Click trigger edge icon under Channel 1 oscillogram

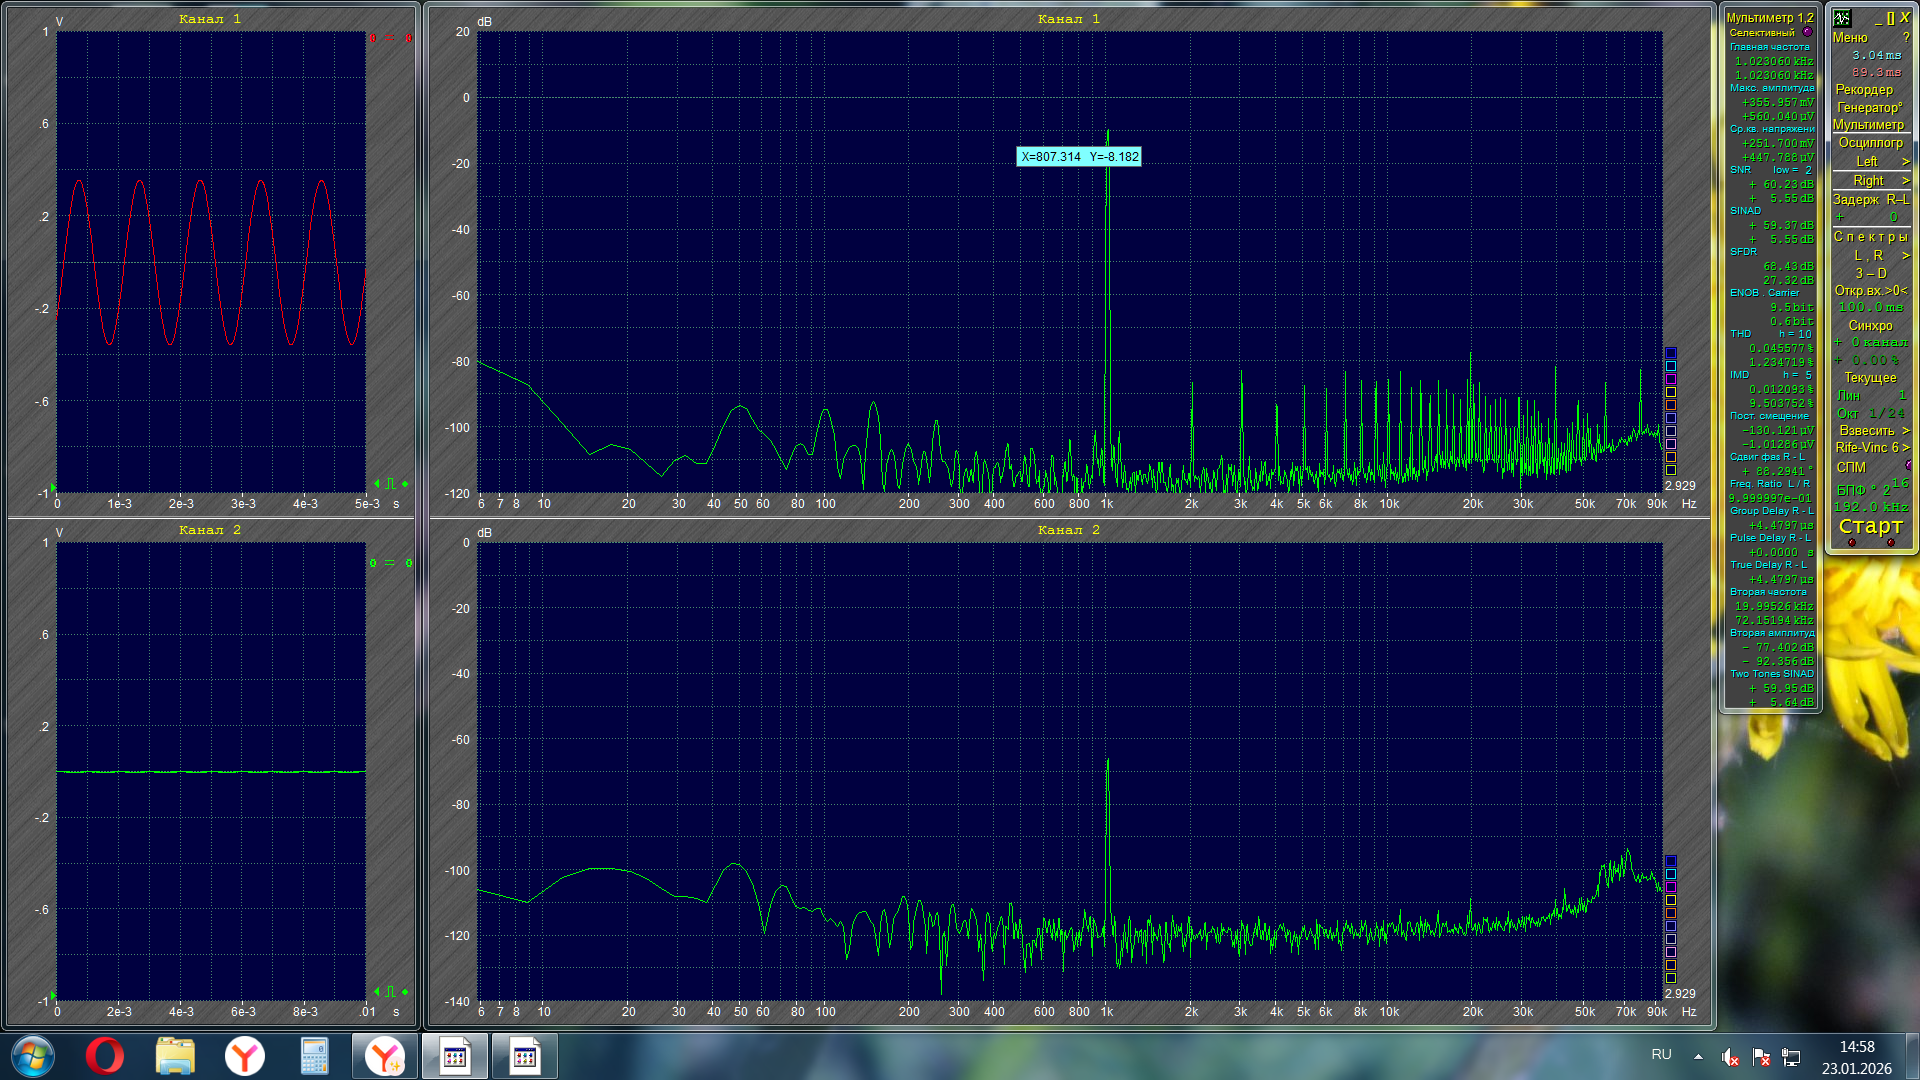[391, 484]
